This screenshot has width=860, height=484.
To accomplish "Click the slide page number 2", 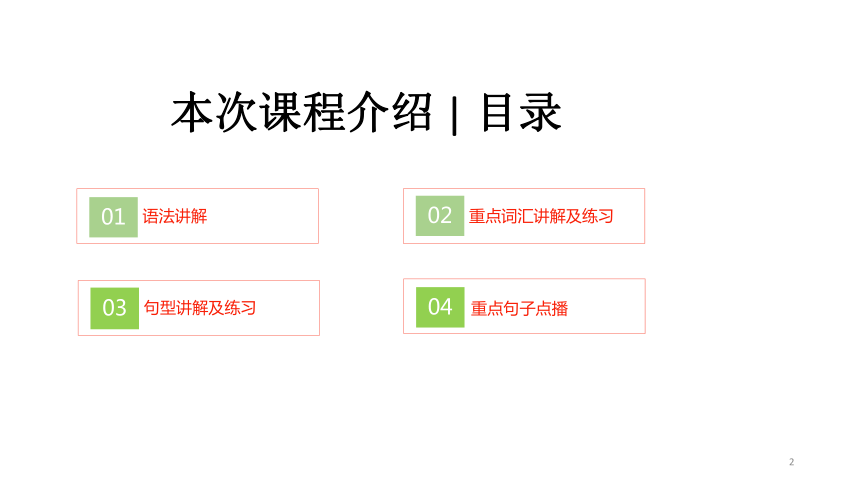I will click(x=791, y=462).
